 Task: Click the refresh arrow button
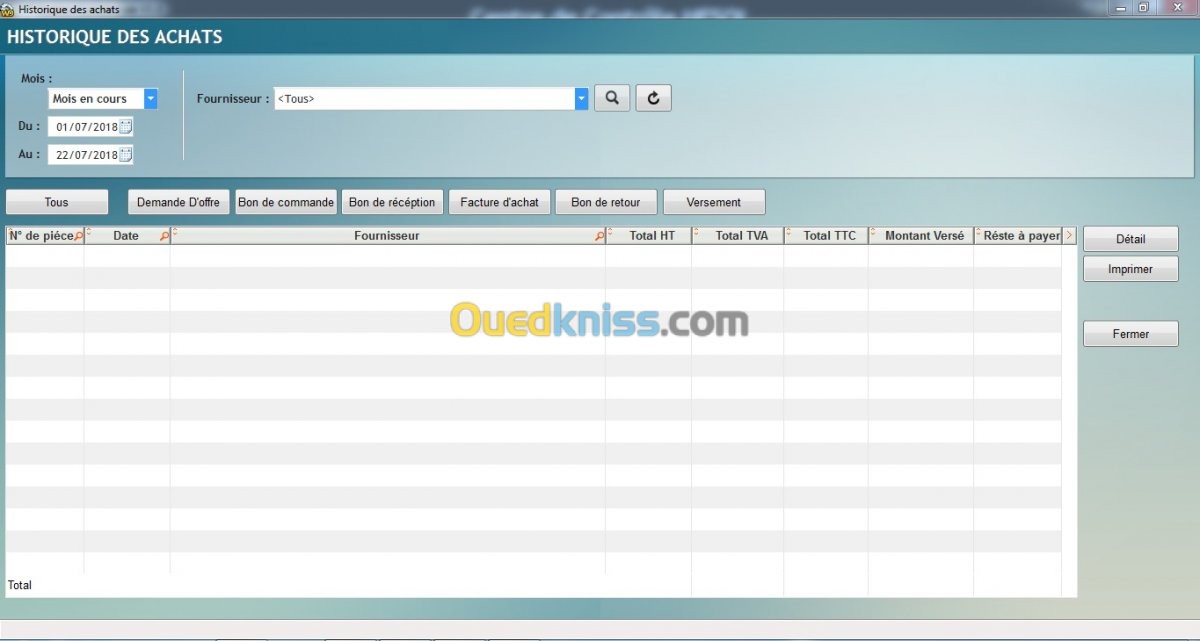click(x=653, y=98)
